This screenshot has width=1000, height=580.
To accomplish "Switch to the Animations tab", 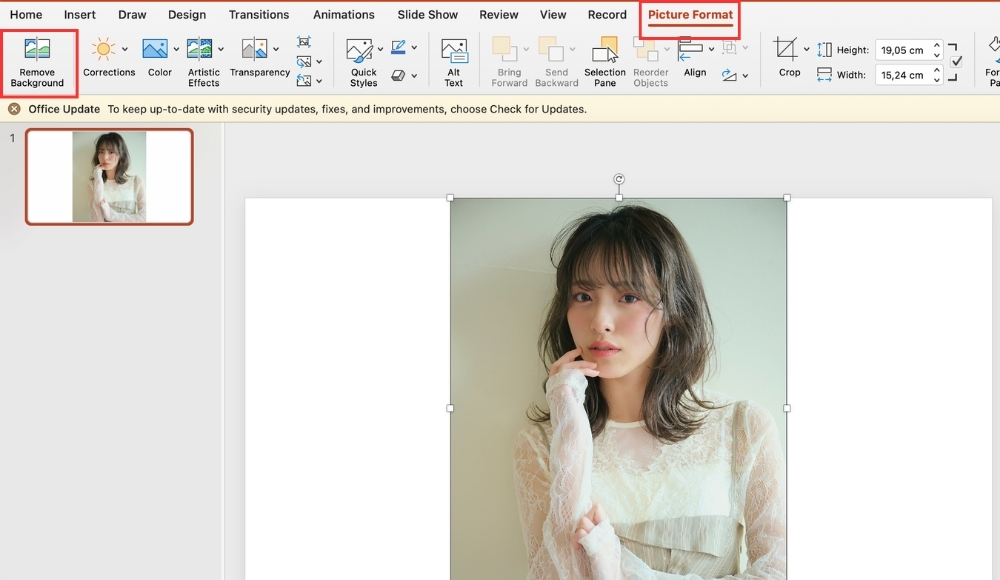I will coord(344,14).
